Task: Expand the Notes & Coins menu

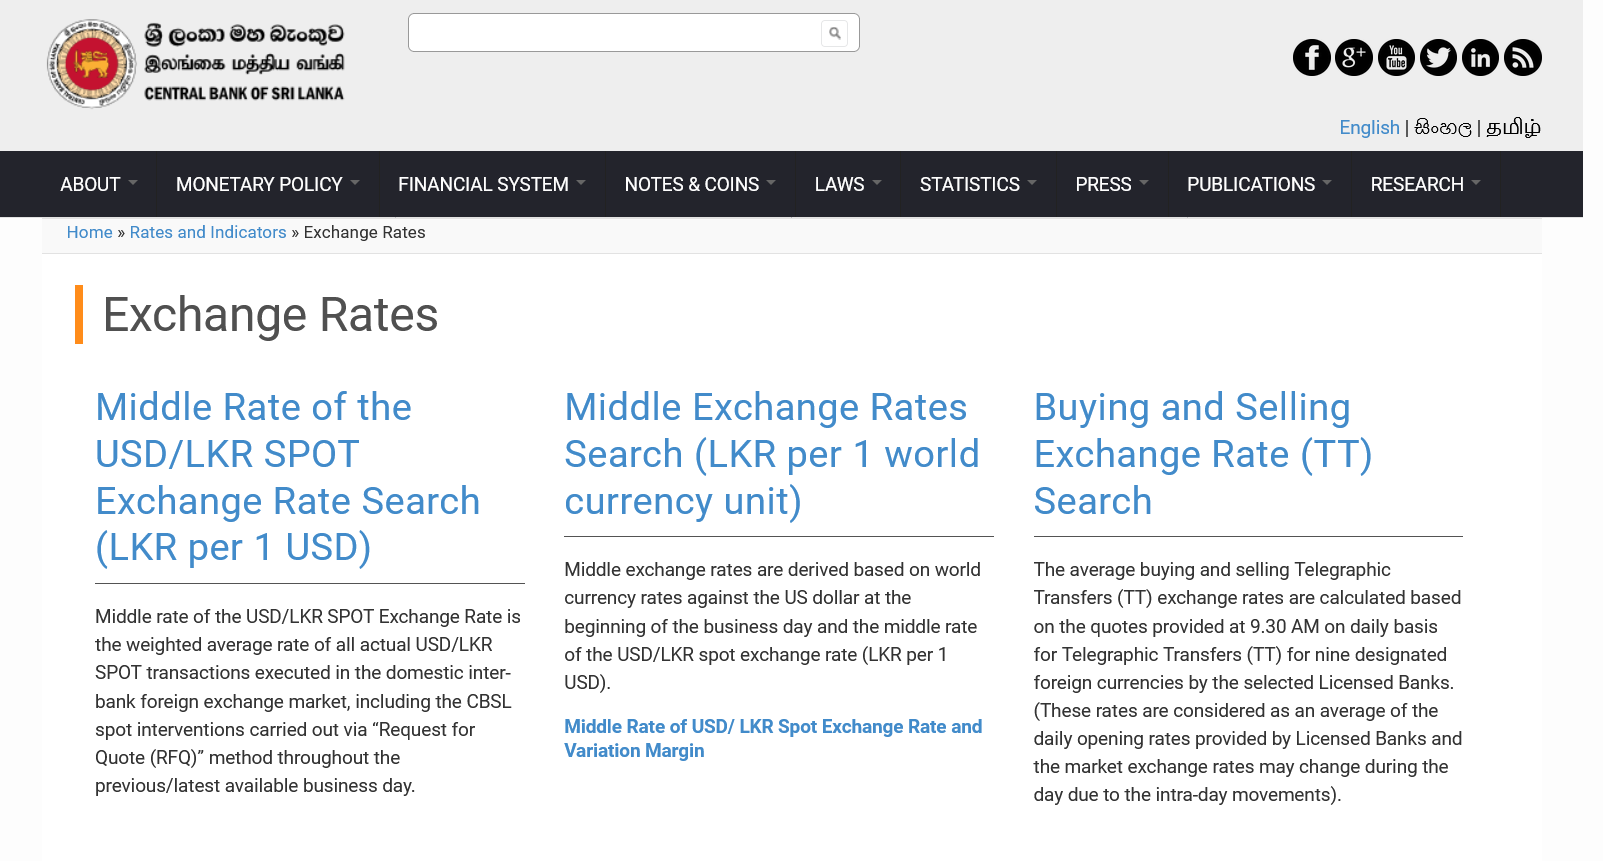Action: (698, 185)
